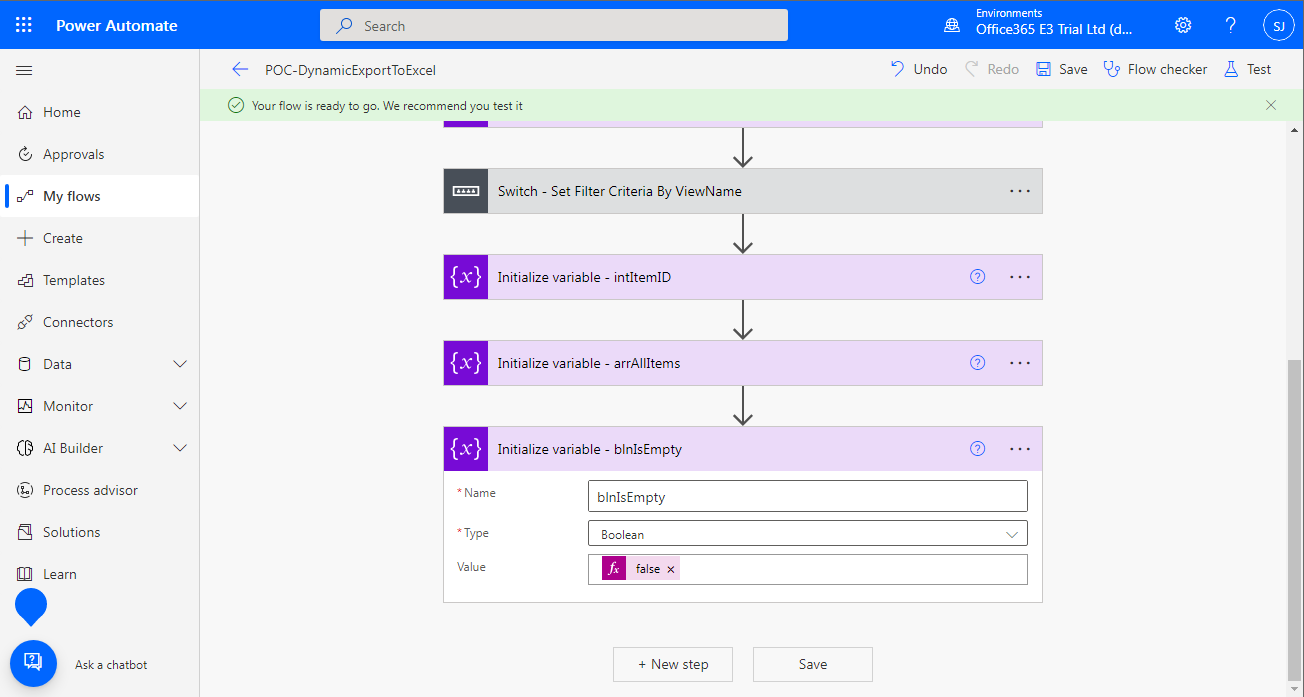Open Process advisor in sidebar

tap(100, 490)
